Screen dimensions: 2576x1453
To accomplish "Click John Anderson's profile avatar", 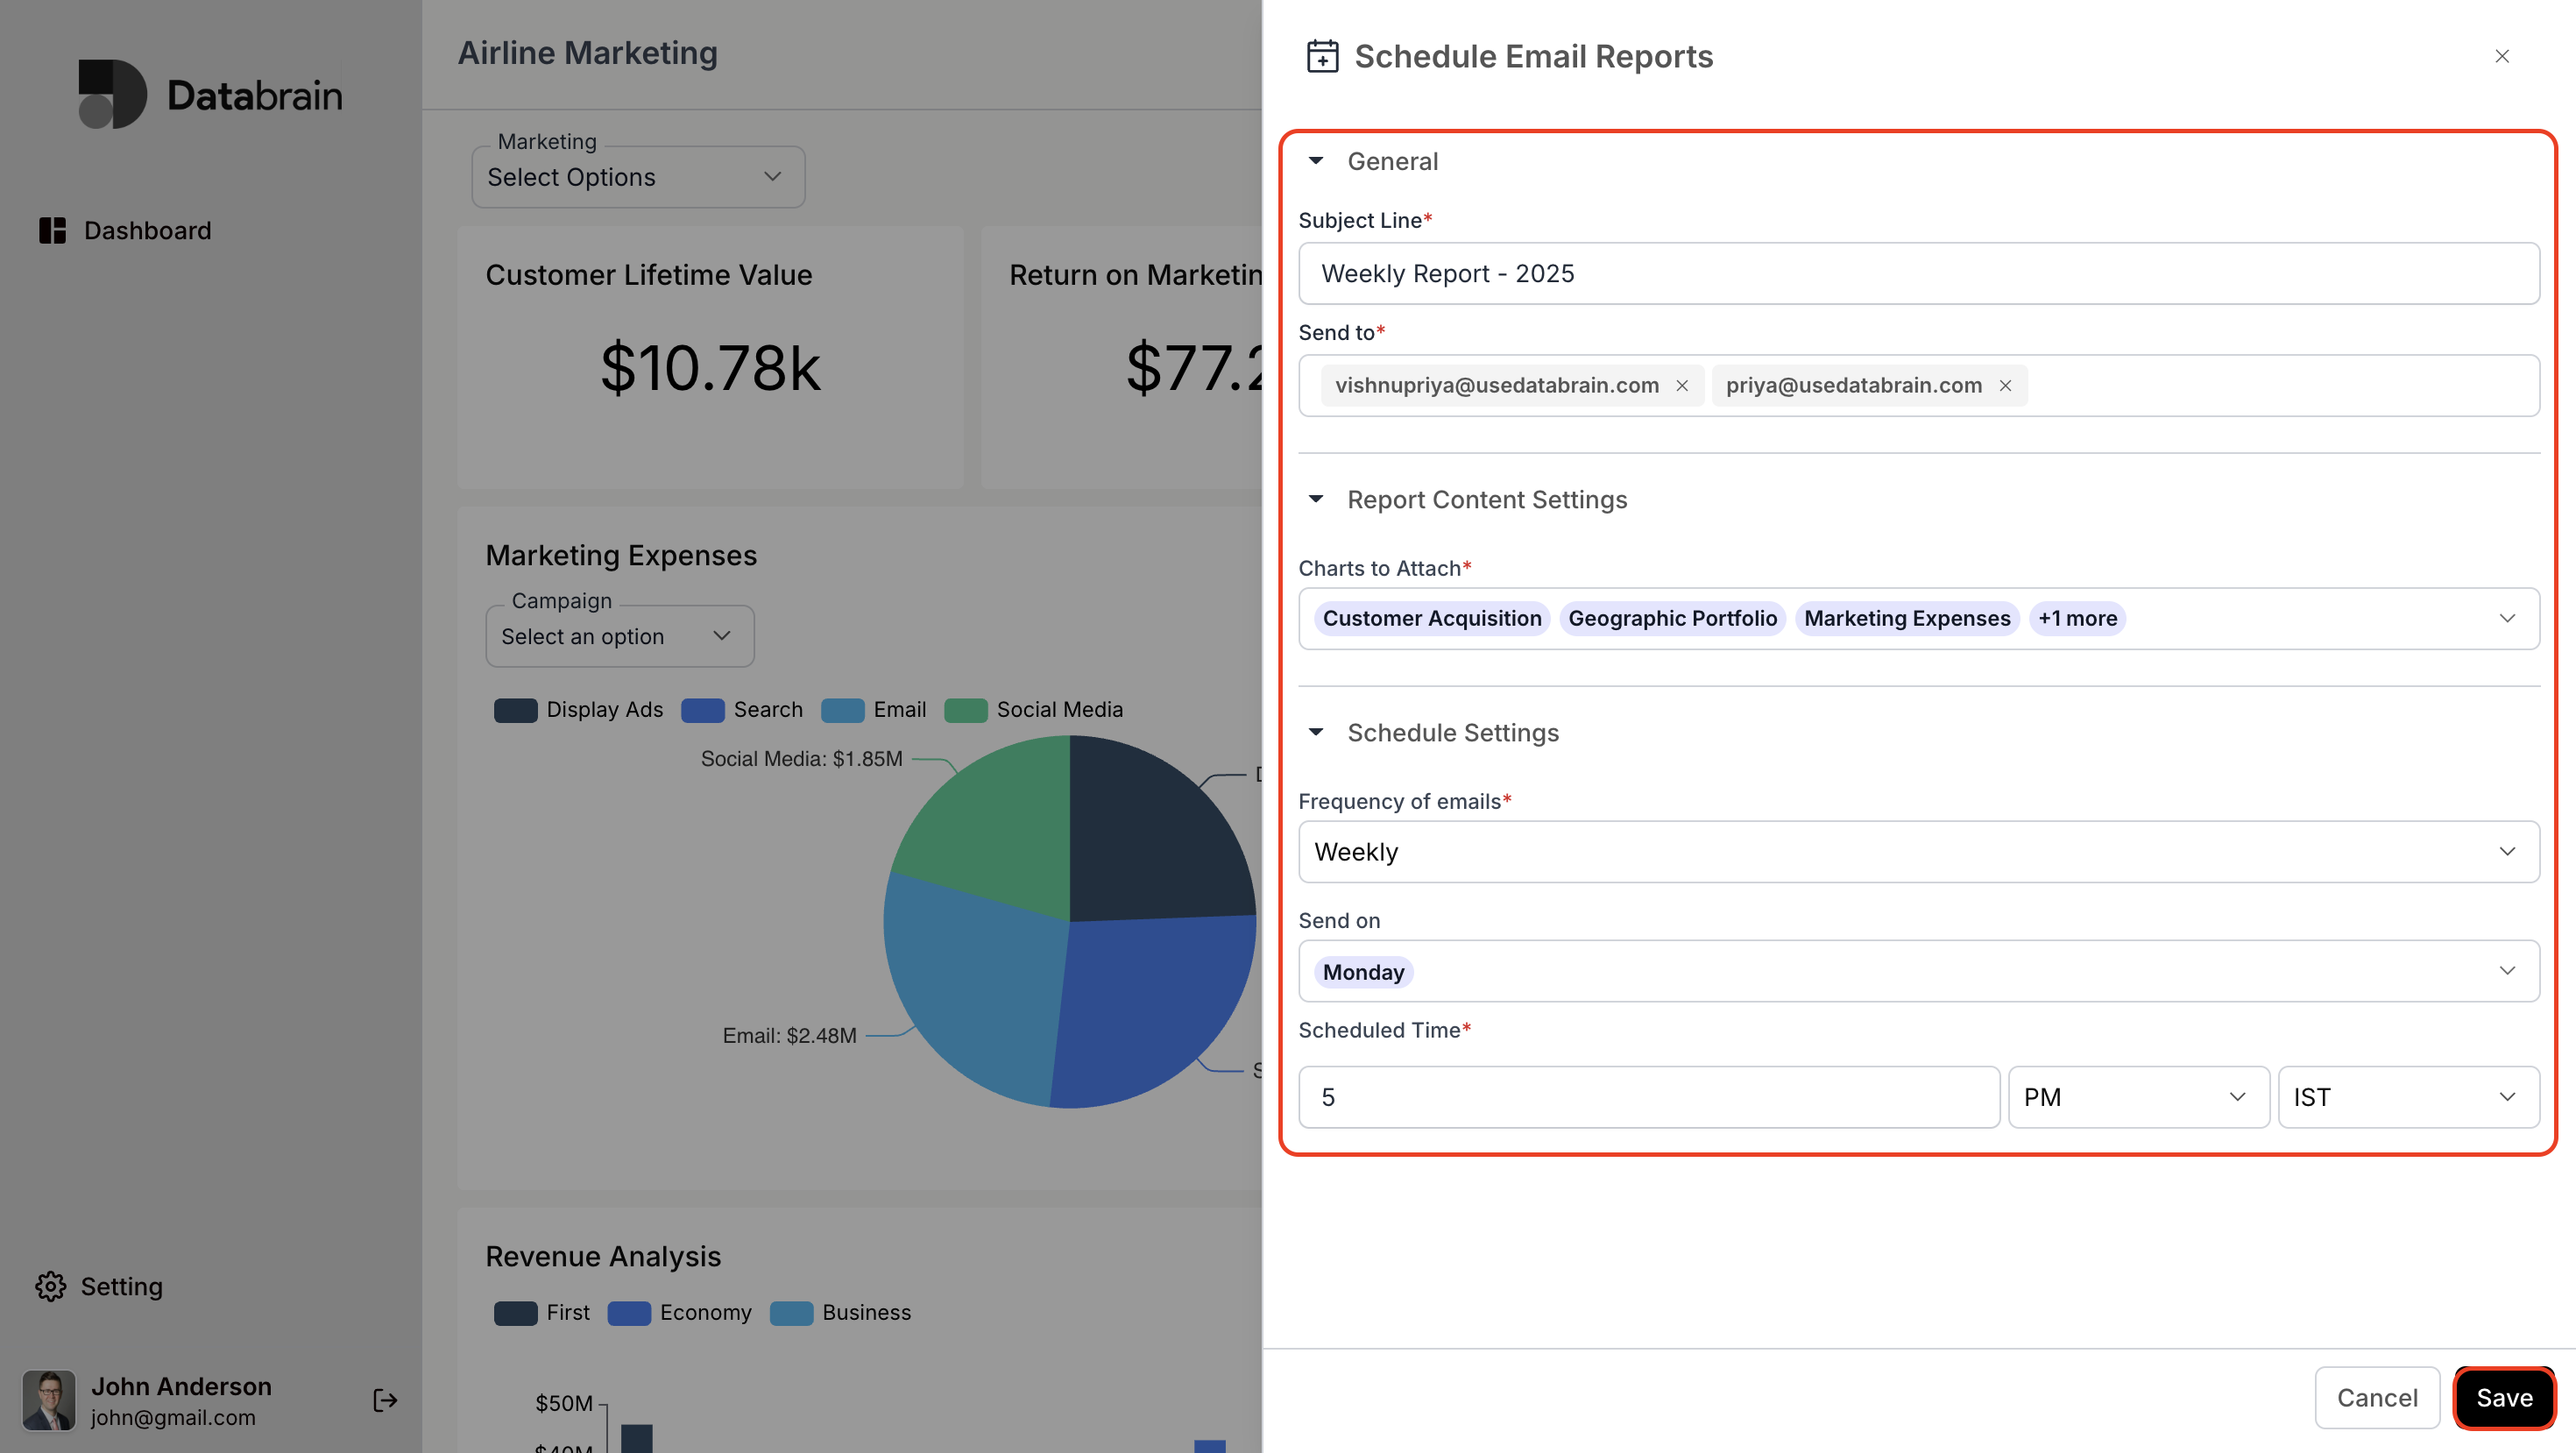I will pos(48,1400).
